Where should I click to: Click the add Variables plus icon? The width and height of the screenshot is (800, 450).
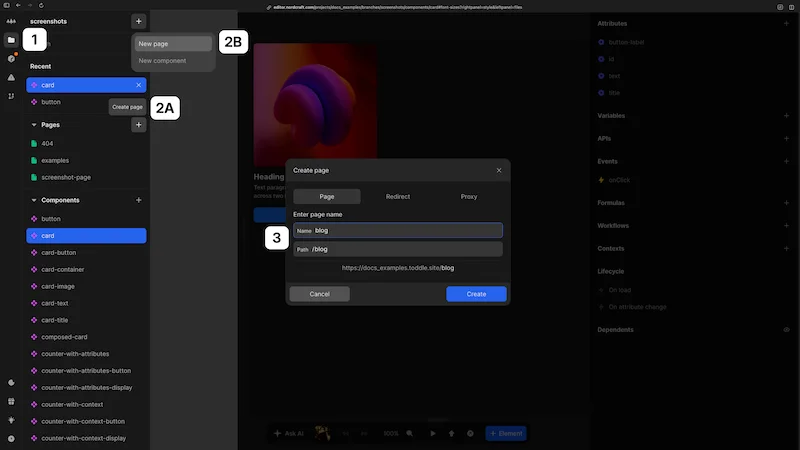point(786,116)
